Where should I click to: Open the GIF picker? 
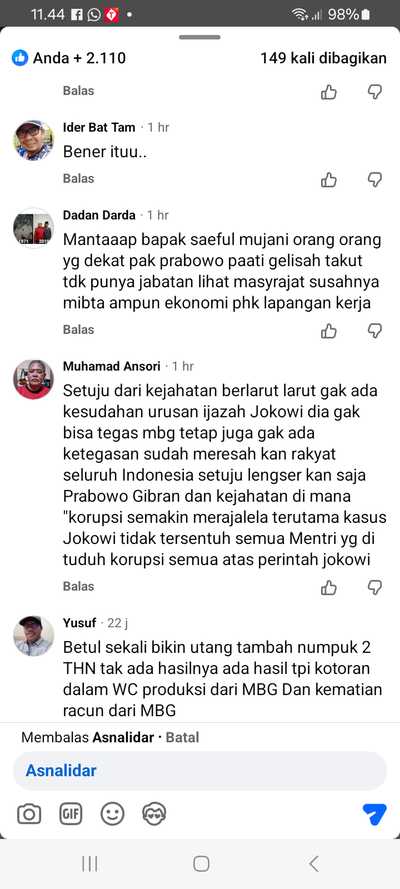point(71,814)
